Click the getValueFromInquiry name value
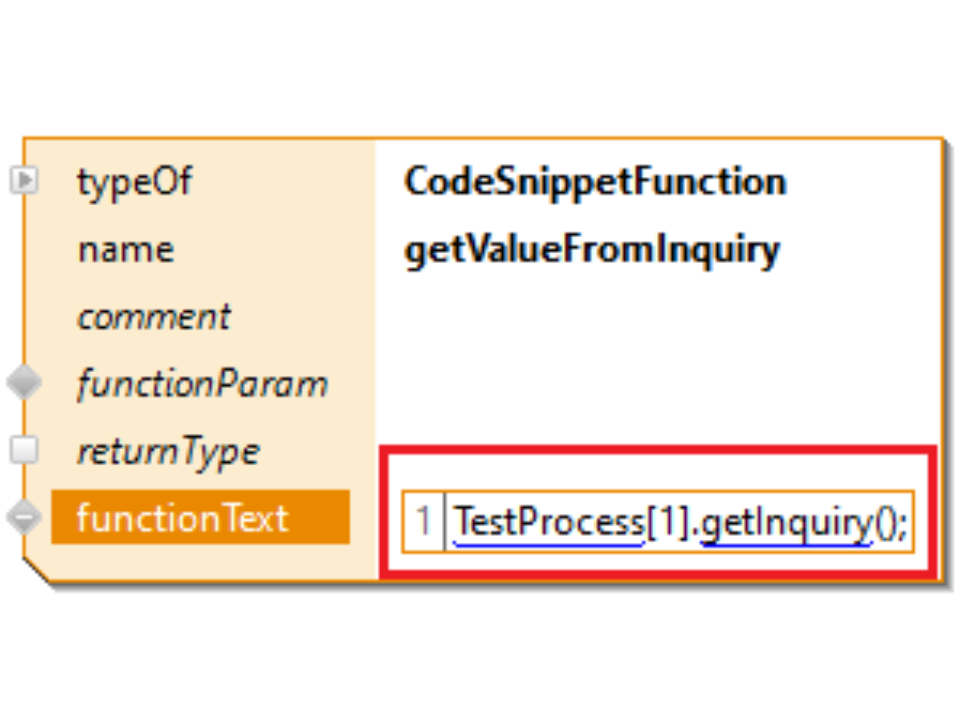The image size is (960, 720). coord(591,249)
